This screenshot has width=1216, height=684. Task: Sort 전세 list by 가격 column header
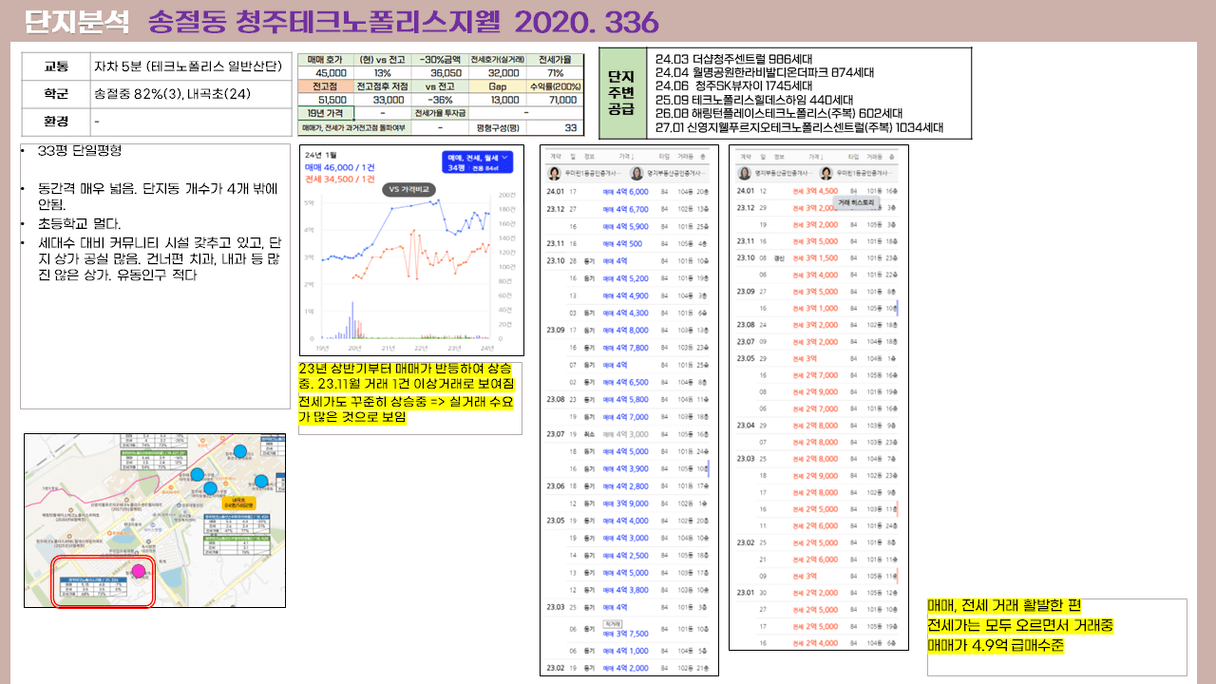point(816,157)
